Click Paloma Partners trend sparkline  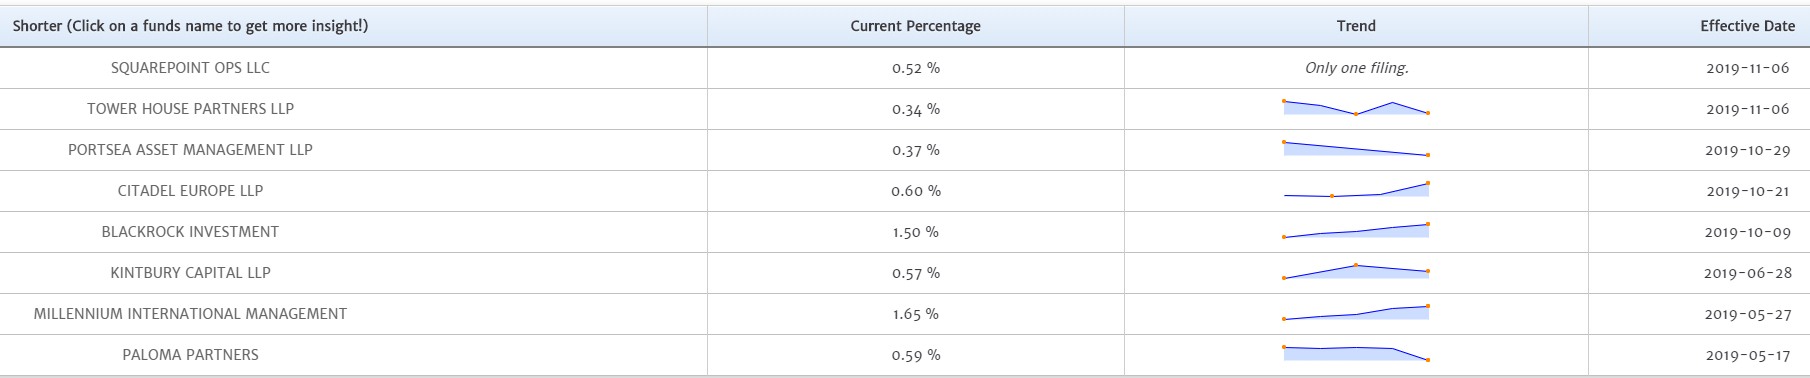click(x=1356, y=353)
